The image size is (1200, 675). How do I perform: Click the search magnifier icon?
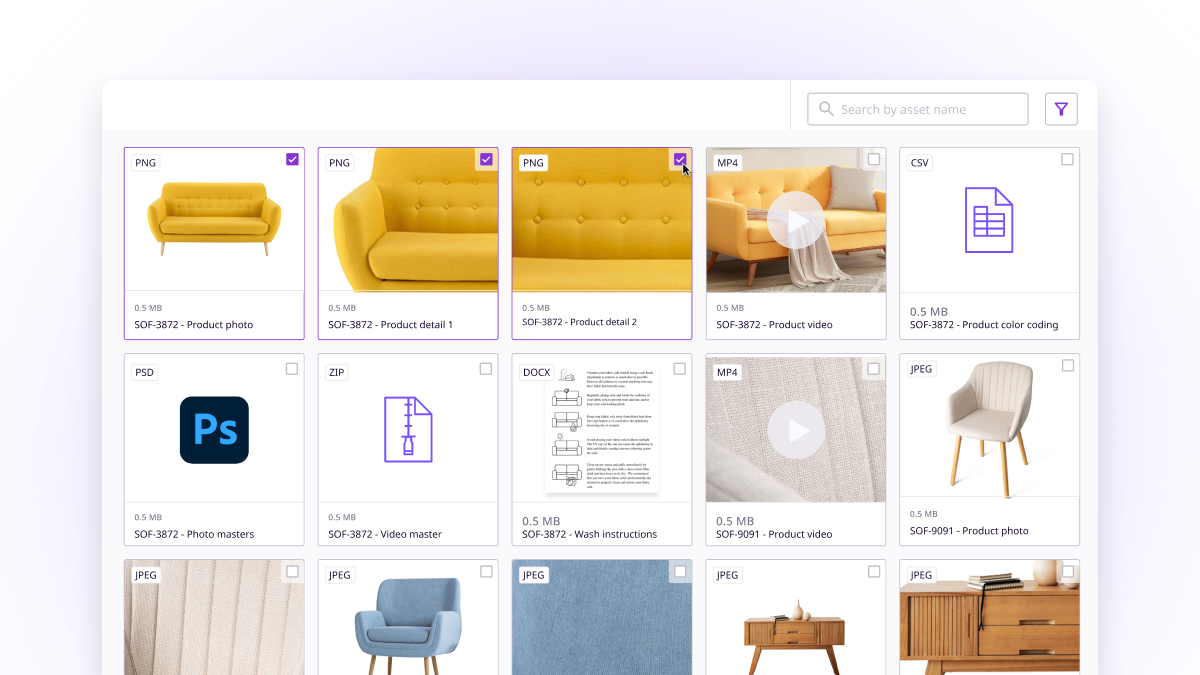825,108
